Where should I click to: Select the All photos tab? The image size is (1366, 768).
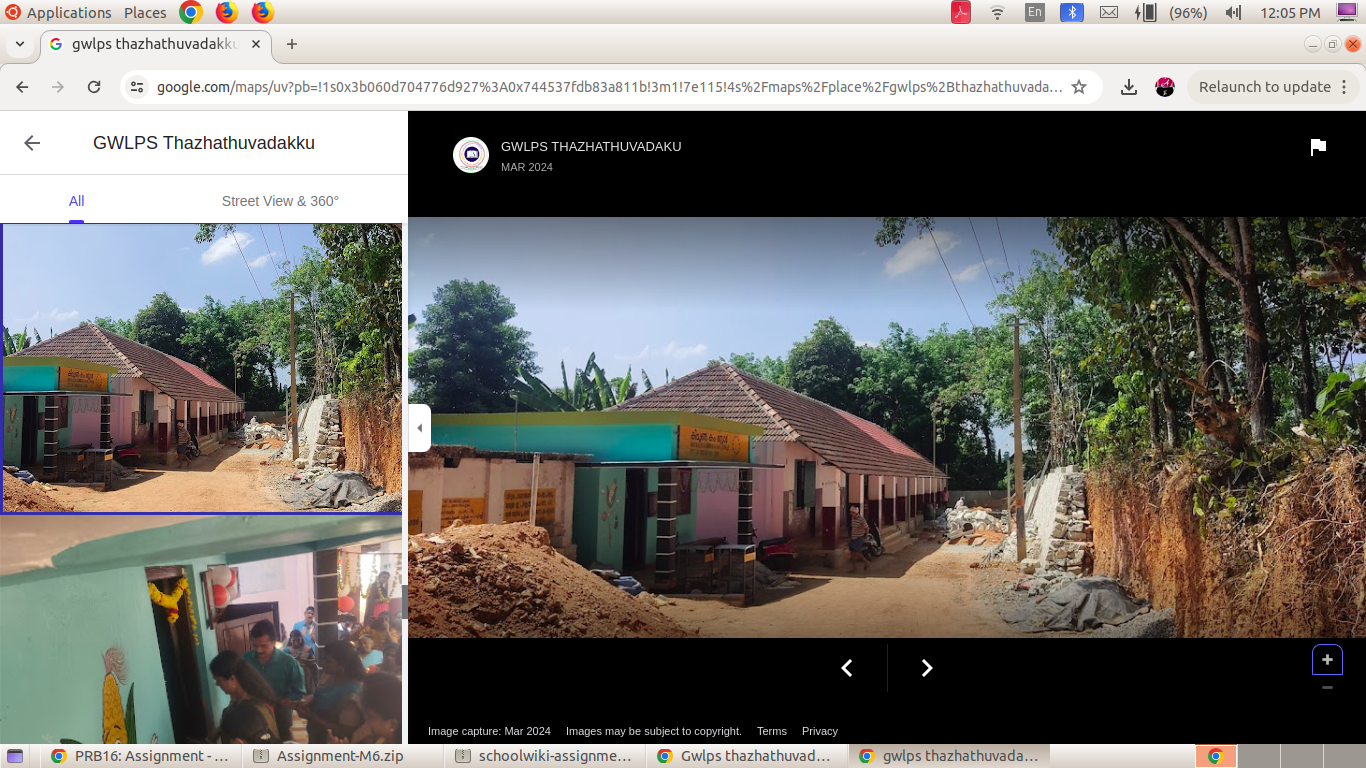(x=76, y=201)
